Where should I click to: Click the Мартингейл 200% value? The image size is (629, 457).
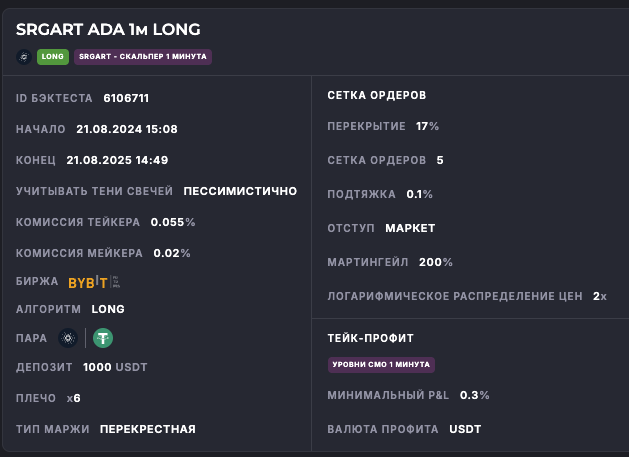(x=435, y=262)
